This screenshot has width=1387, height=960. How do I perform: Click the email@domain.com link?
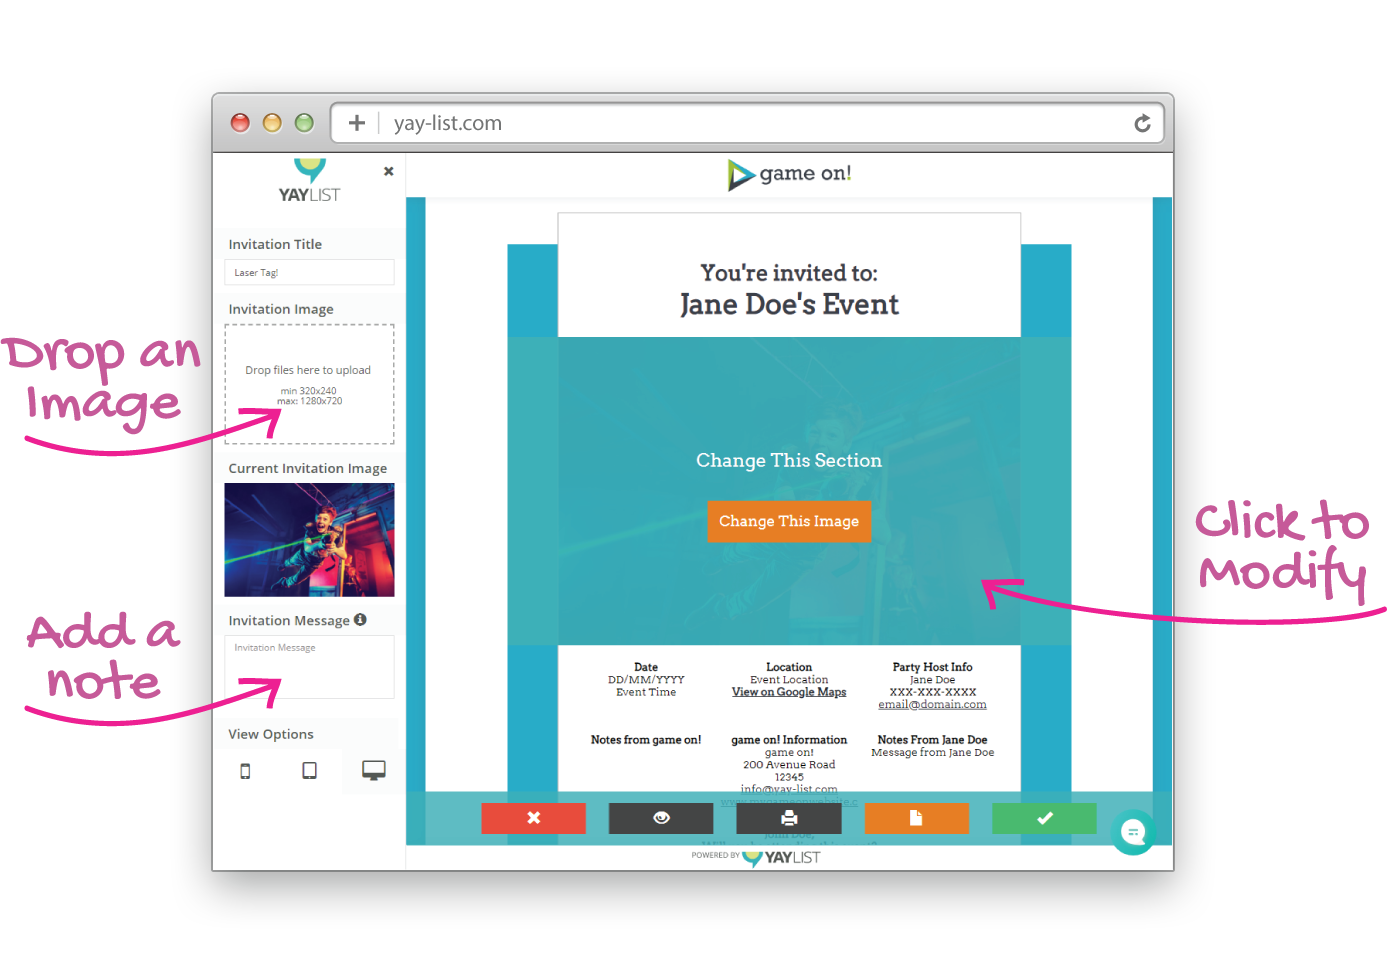(932, 704)
